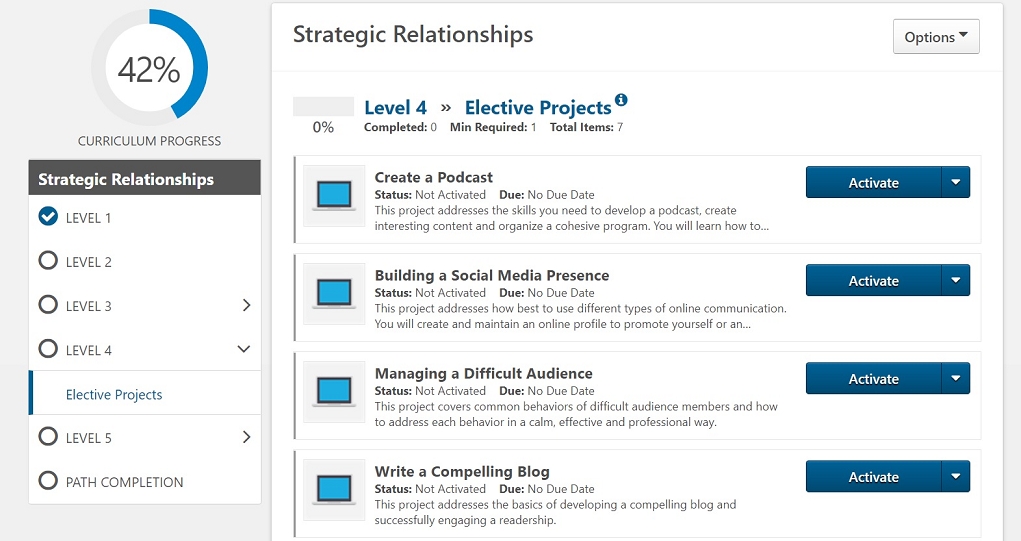Select LEVEL 3 in the sidebar menu
The height and width of the screenshot is (541, 1021).
click(x=89, y=307)
